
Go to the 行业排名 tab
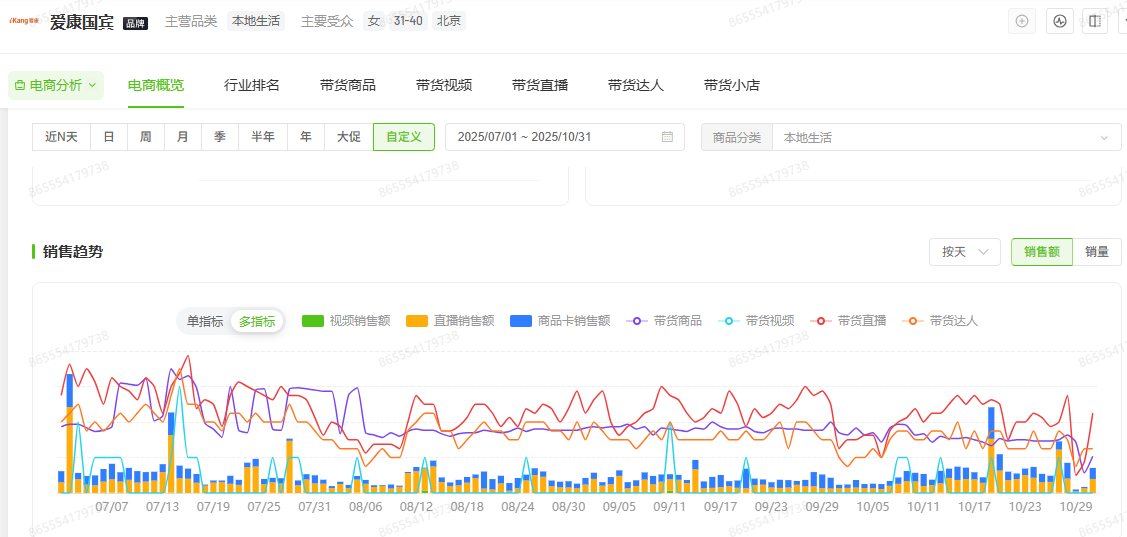(x=252, y=85)
